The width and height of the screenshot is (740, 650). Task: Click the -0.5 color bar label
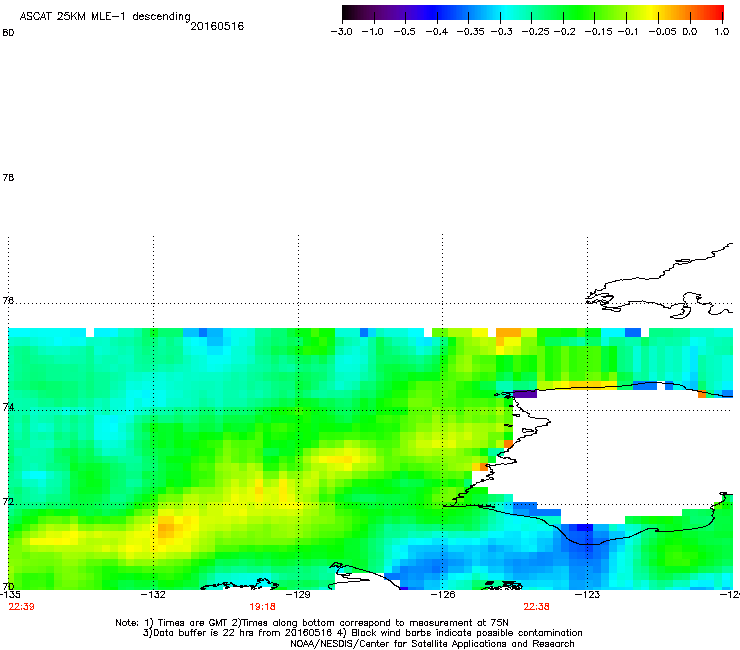(404, 32)
